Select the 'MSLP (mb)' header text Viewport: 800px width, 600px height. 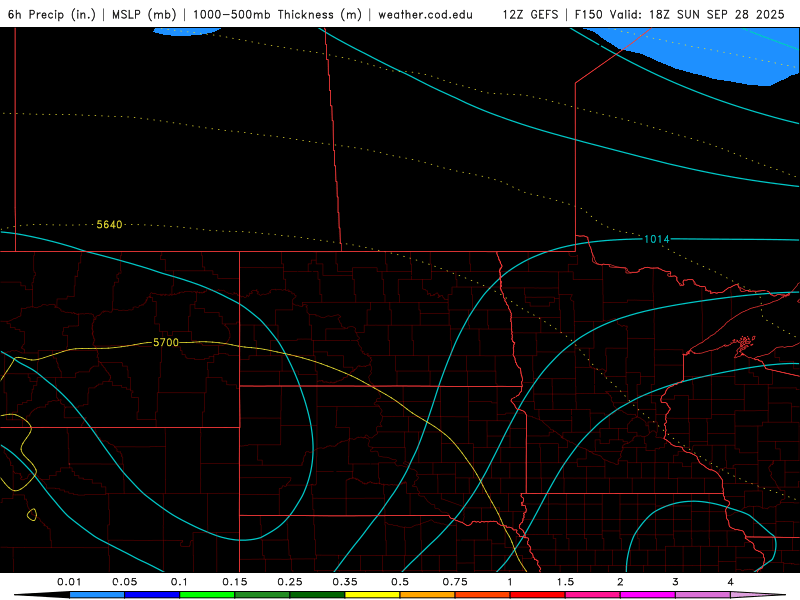[x=144, y=14]
